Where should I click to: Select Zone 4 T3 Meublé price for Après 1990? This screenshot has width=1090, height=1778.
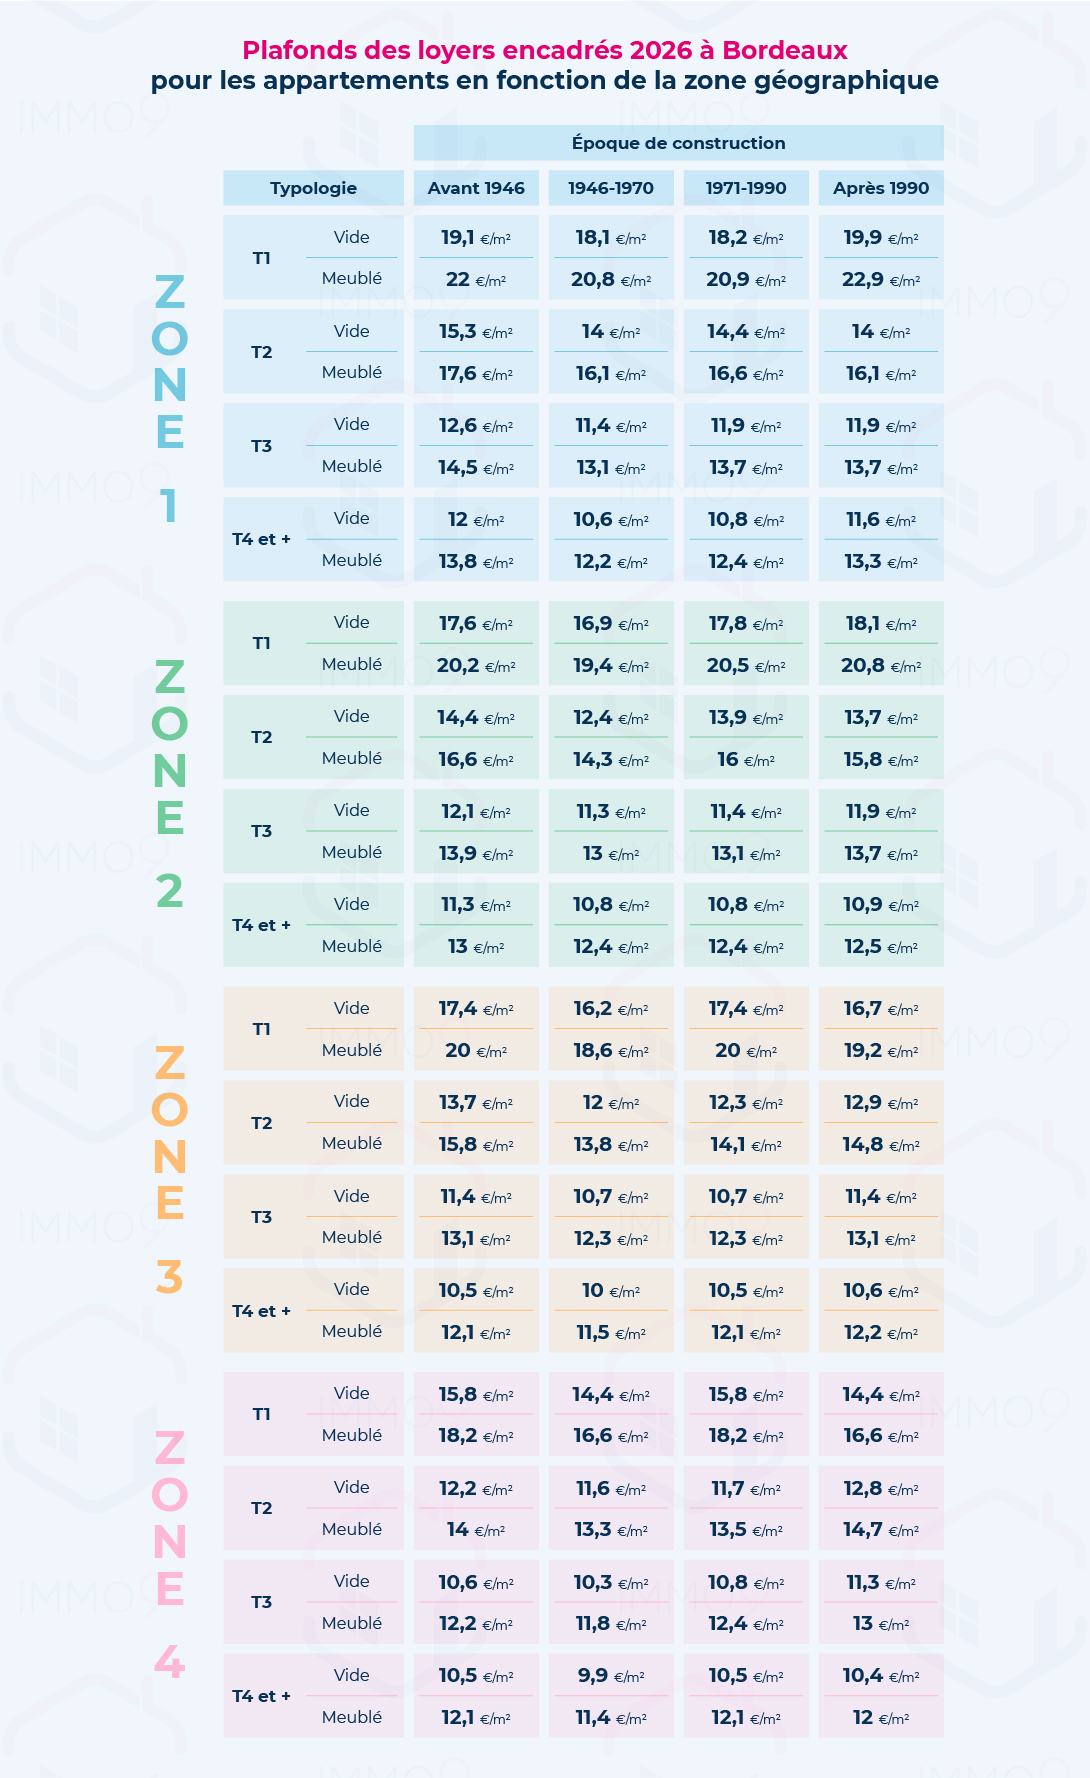pyautogui.click(x=881, y=1624)
